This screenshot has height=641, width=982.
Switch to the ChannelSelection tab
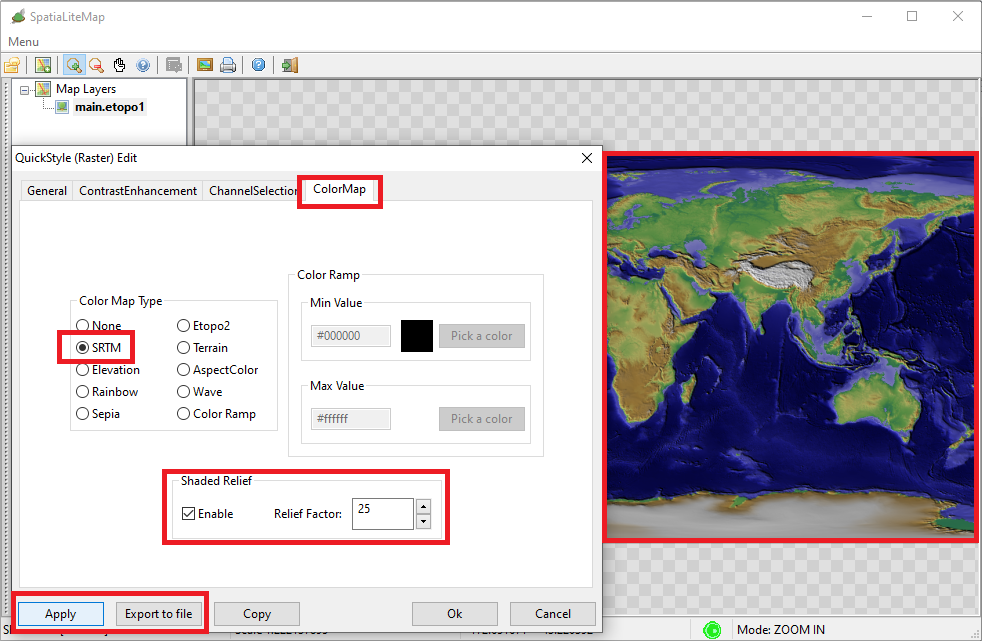pyautogui.click(x=251, y=191)
